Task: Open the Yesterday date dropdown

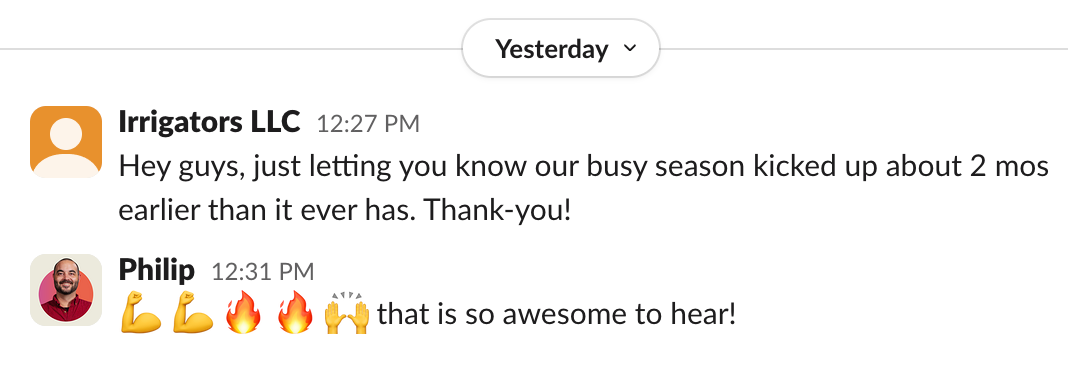Action: coord(561,48)
